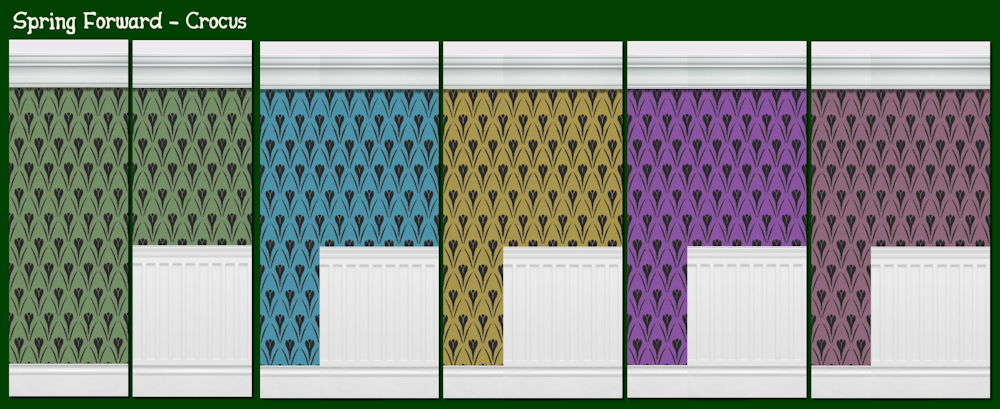1000x409 pixels.
Task: Click the white wainscoting under green wallpaper
Action: coord(192,305)
